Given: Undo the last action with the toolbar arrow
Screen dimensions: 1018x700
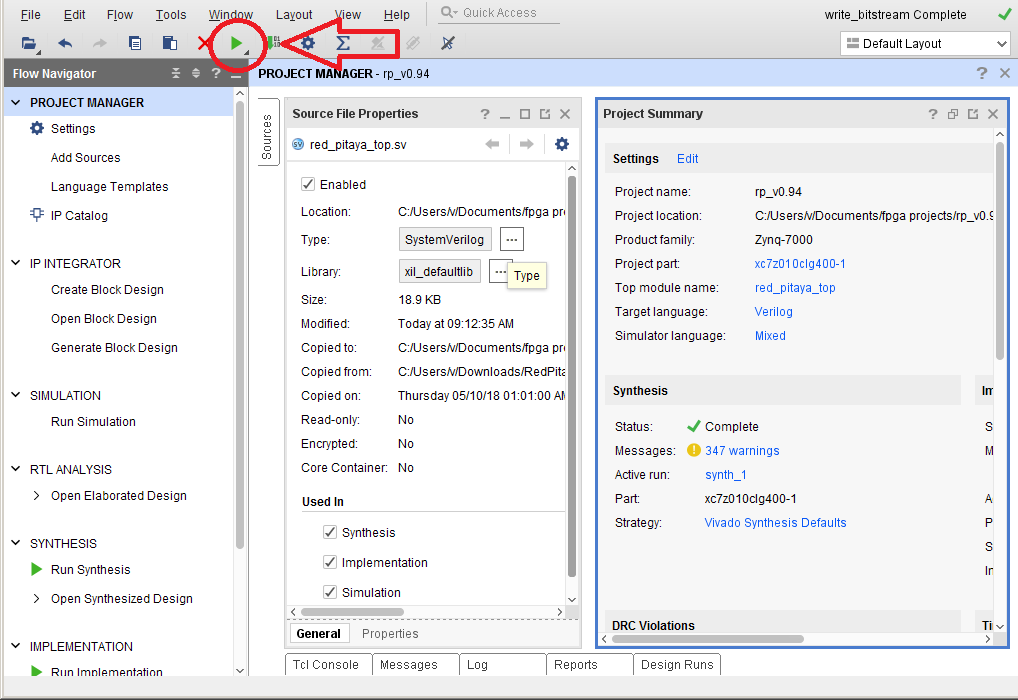Looking at the screenshot, I should pos(65,44).
